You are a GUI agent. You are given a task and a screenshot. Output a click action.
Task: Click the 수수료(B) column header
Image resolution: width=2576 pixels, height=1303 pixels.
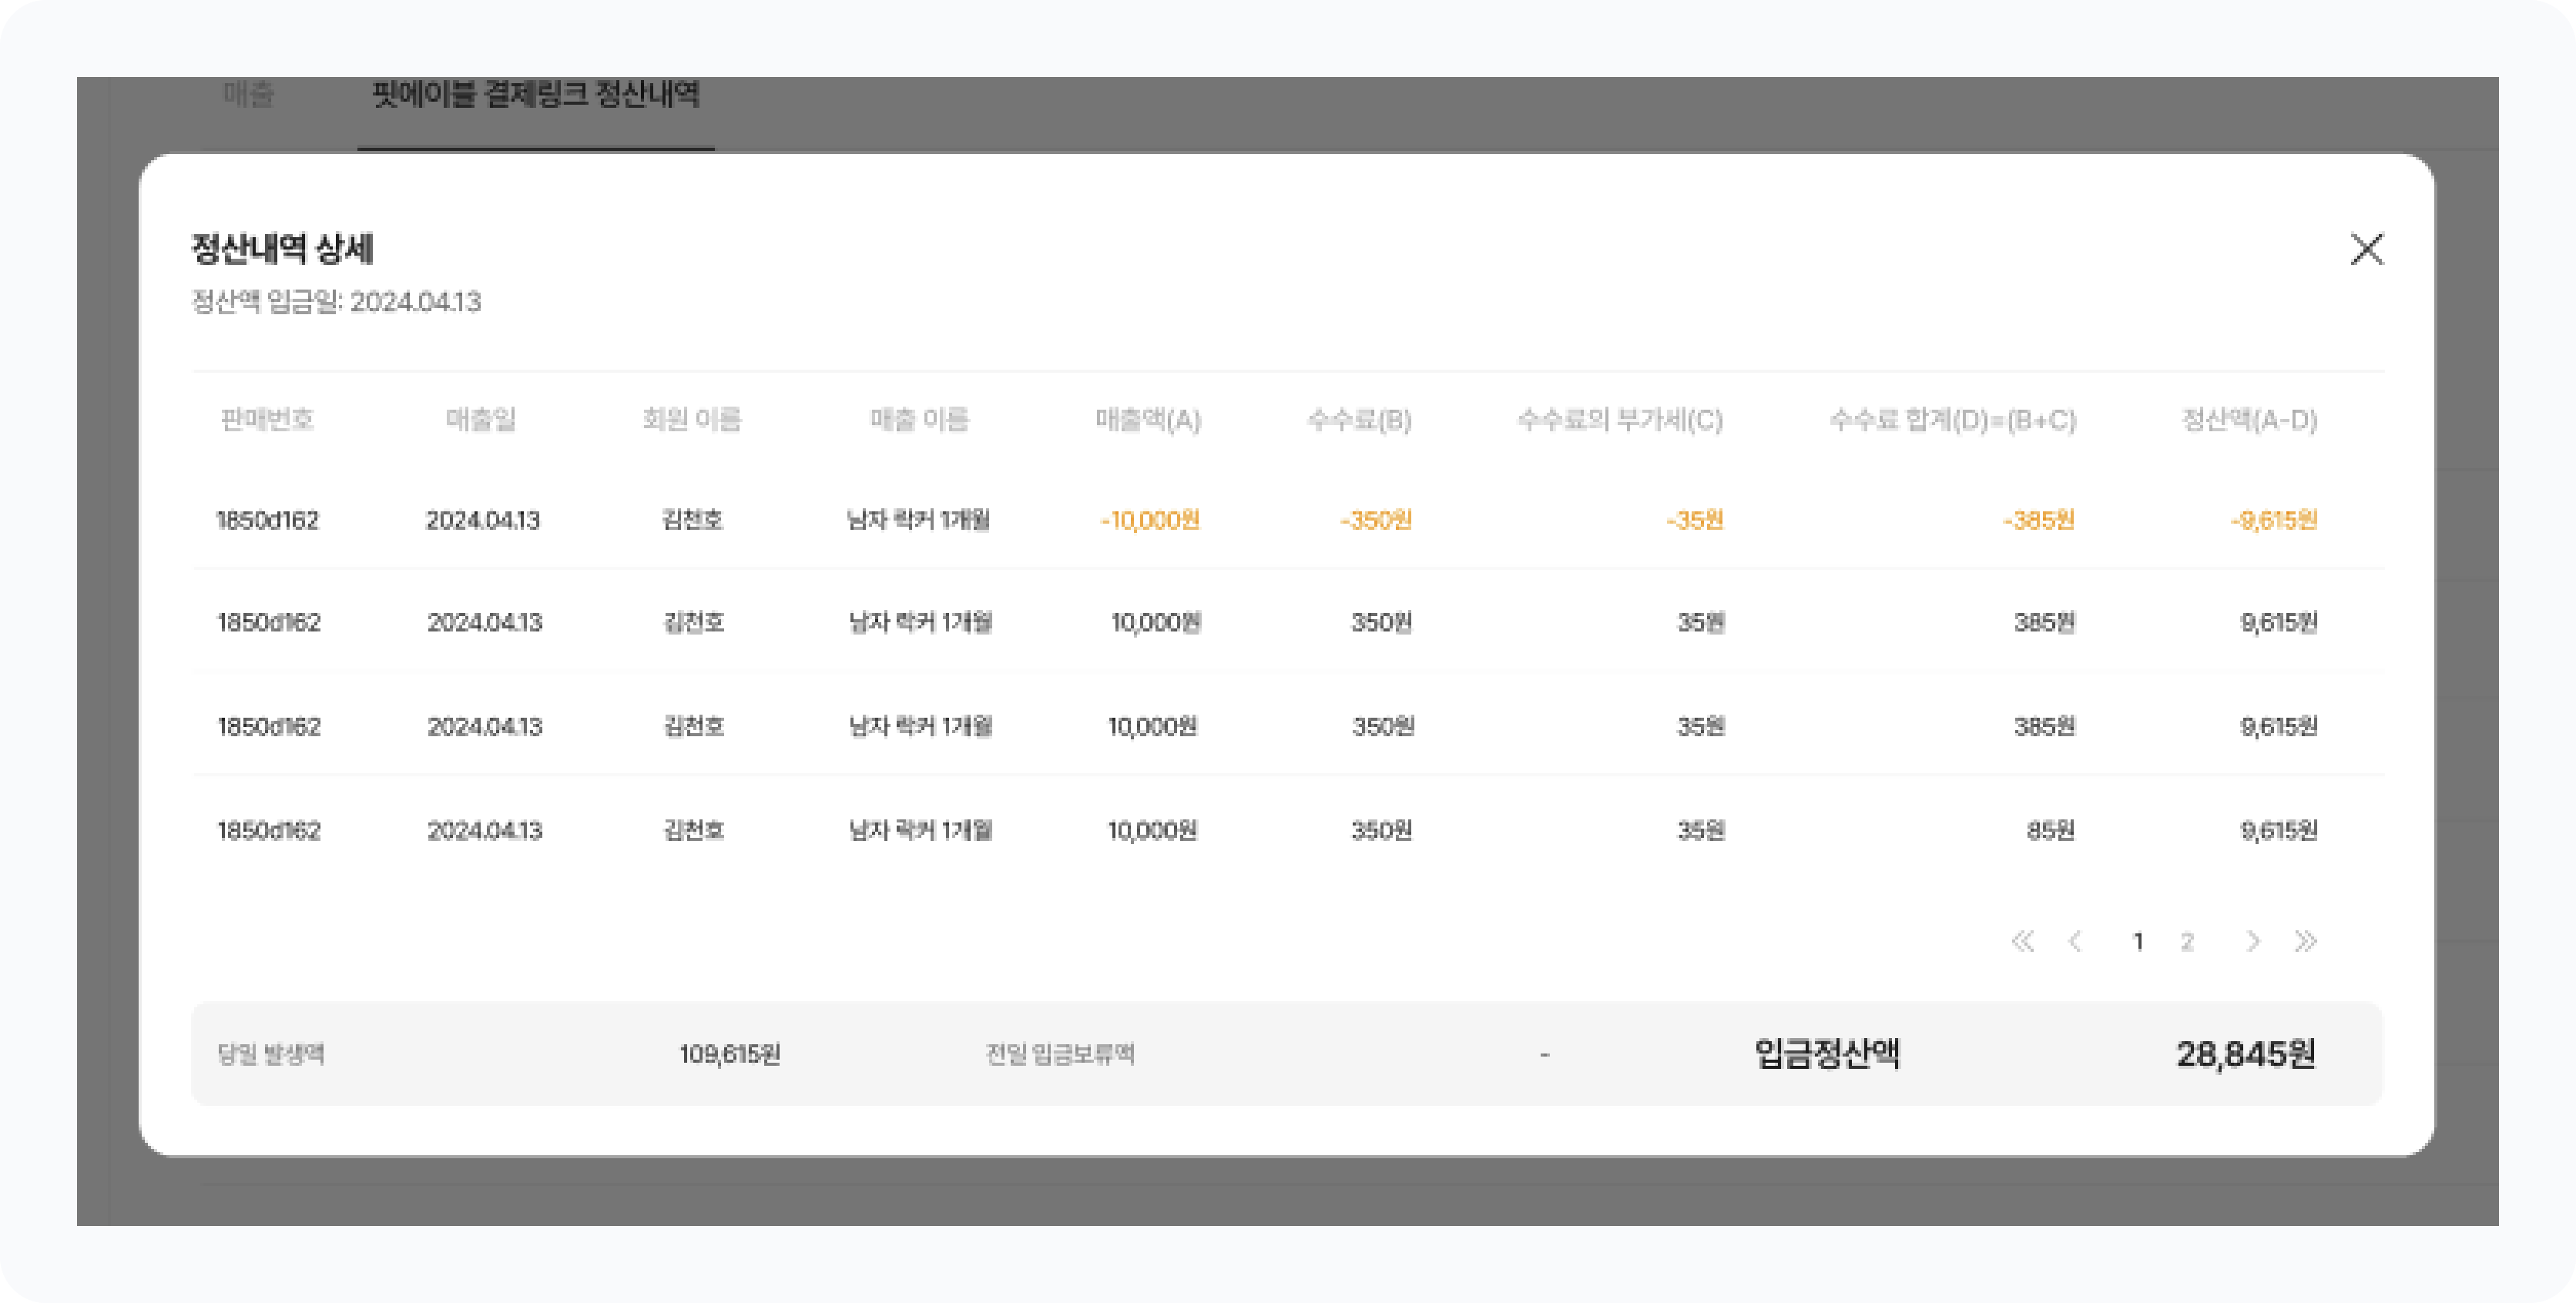click(1359, 419)
